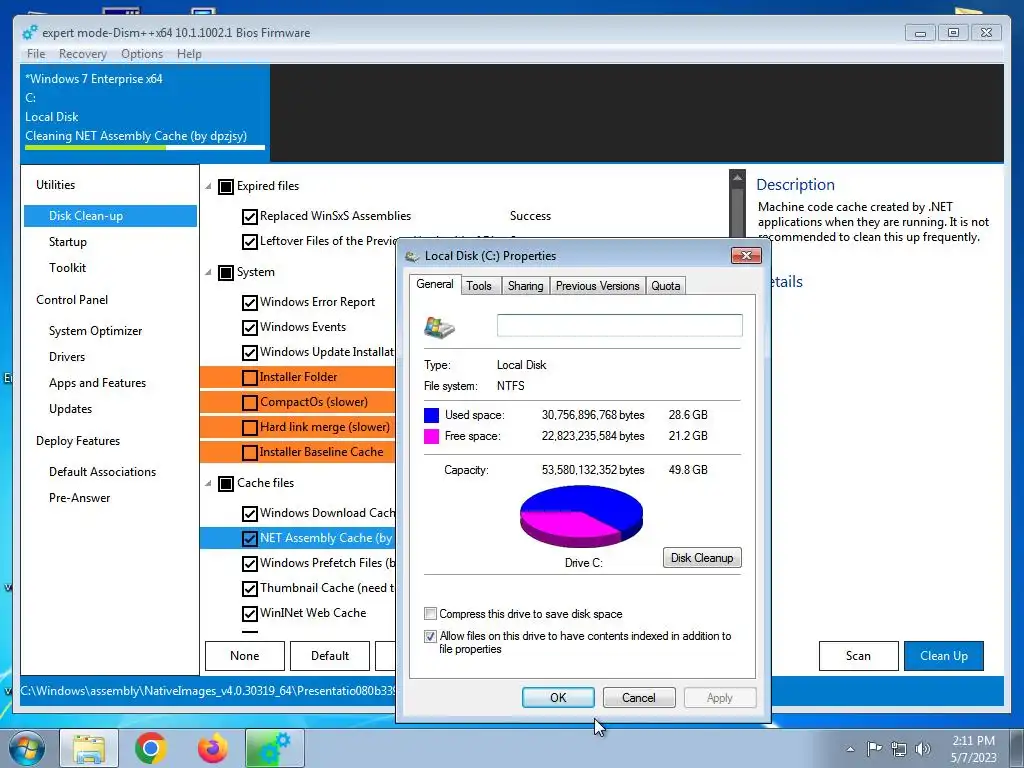Open the network tray icon
1024x768 pixels.
tap(899, 749)
